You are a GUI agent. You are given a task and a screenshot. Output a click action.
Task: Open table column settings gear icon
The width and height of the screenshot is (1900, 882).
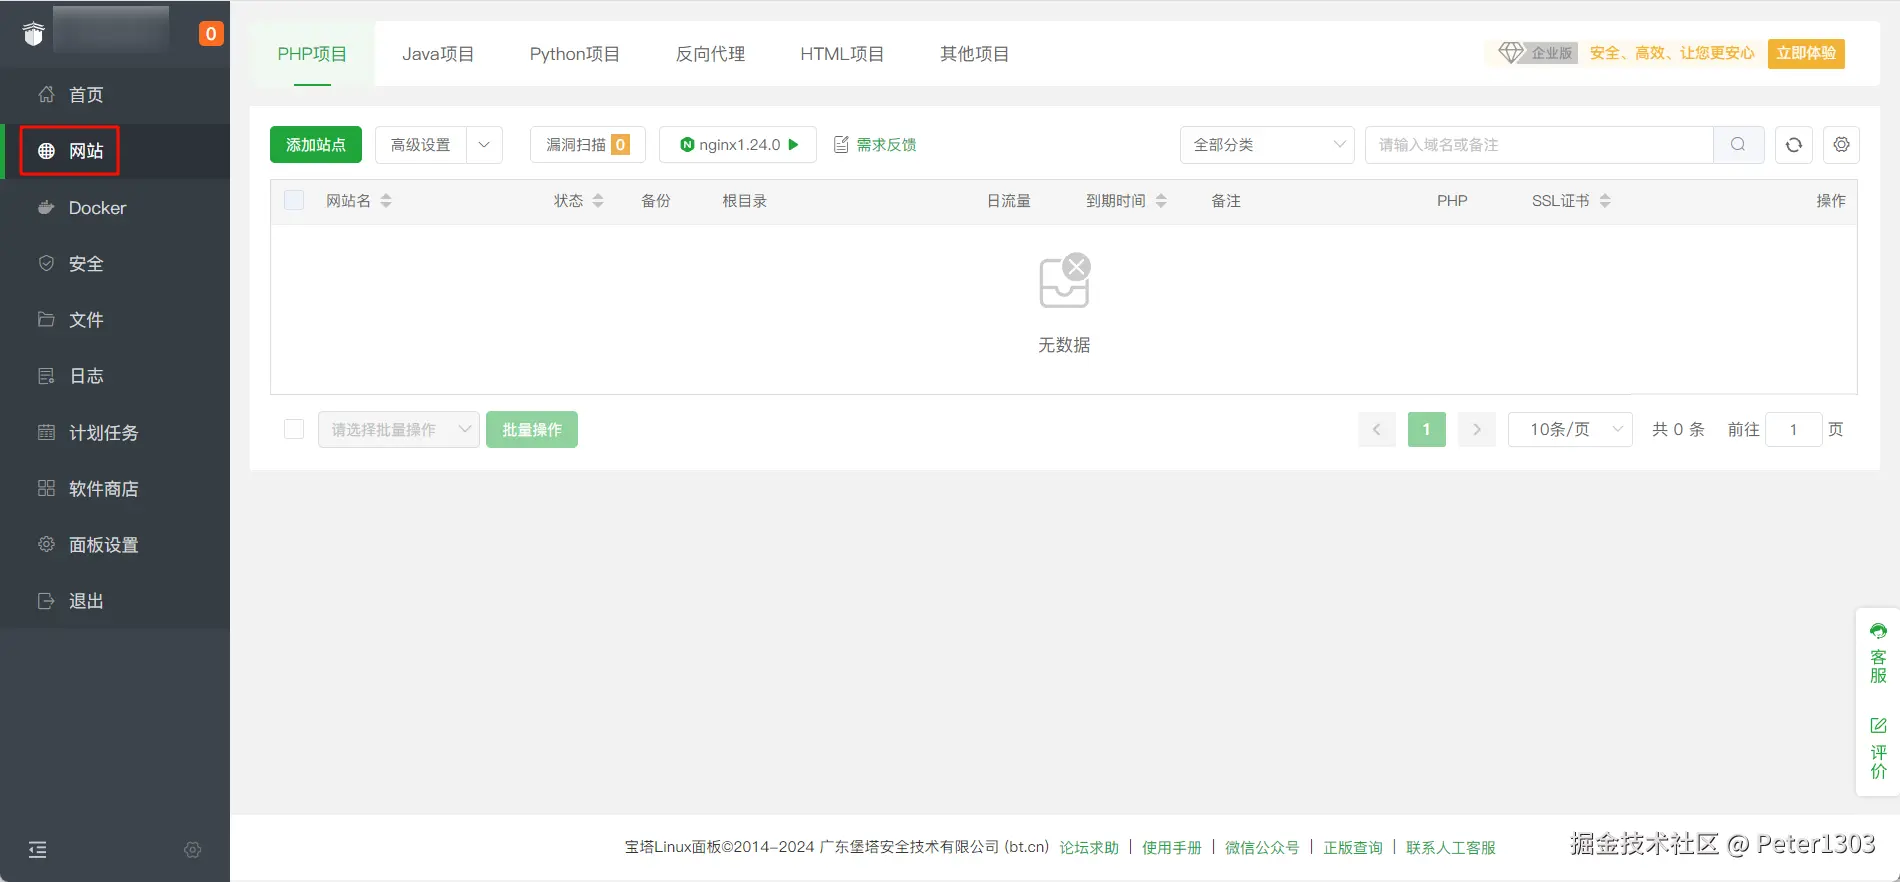coord(1841,145)
